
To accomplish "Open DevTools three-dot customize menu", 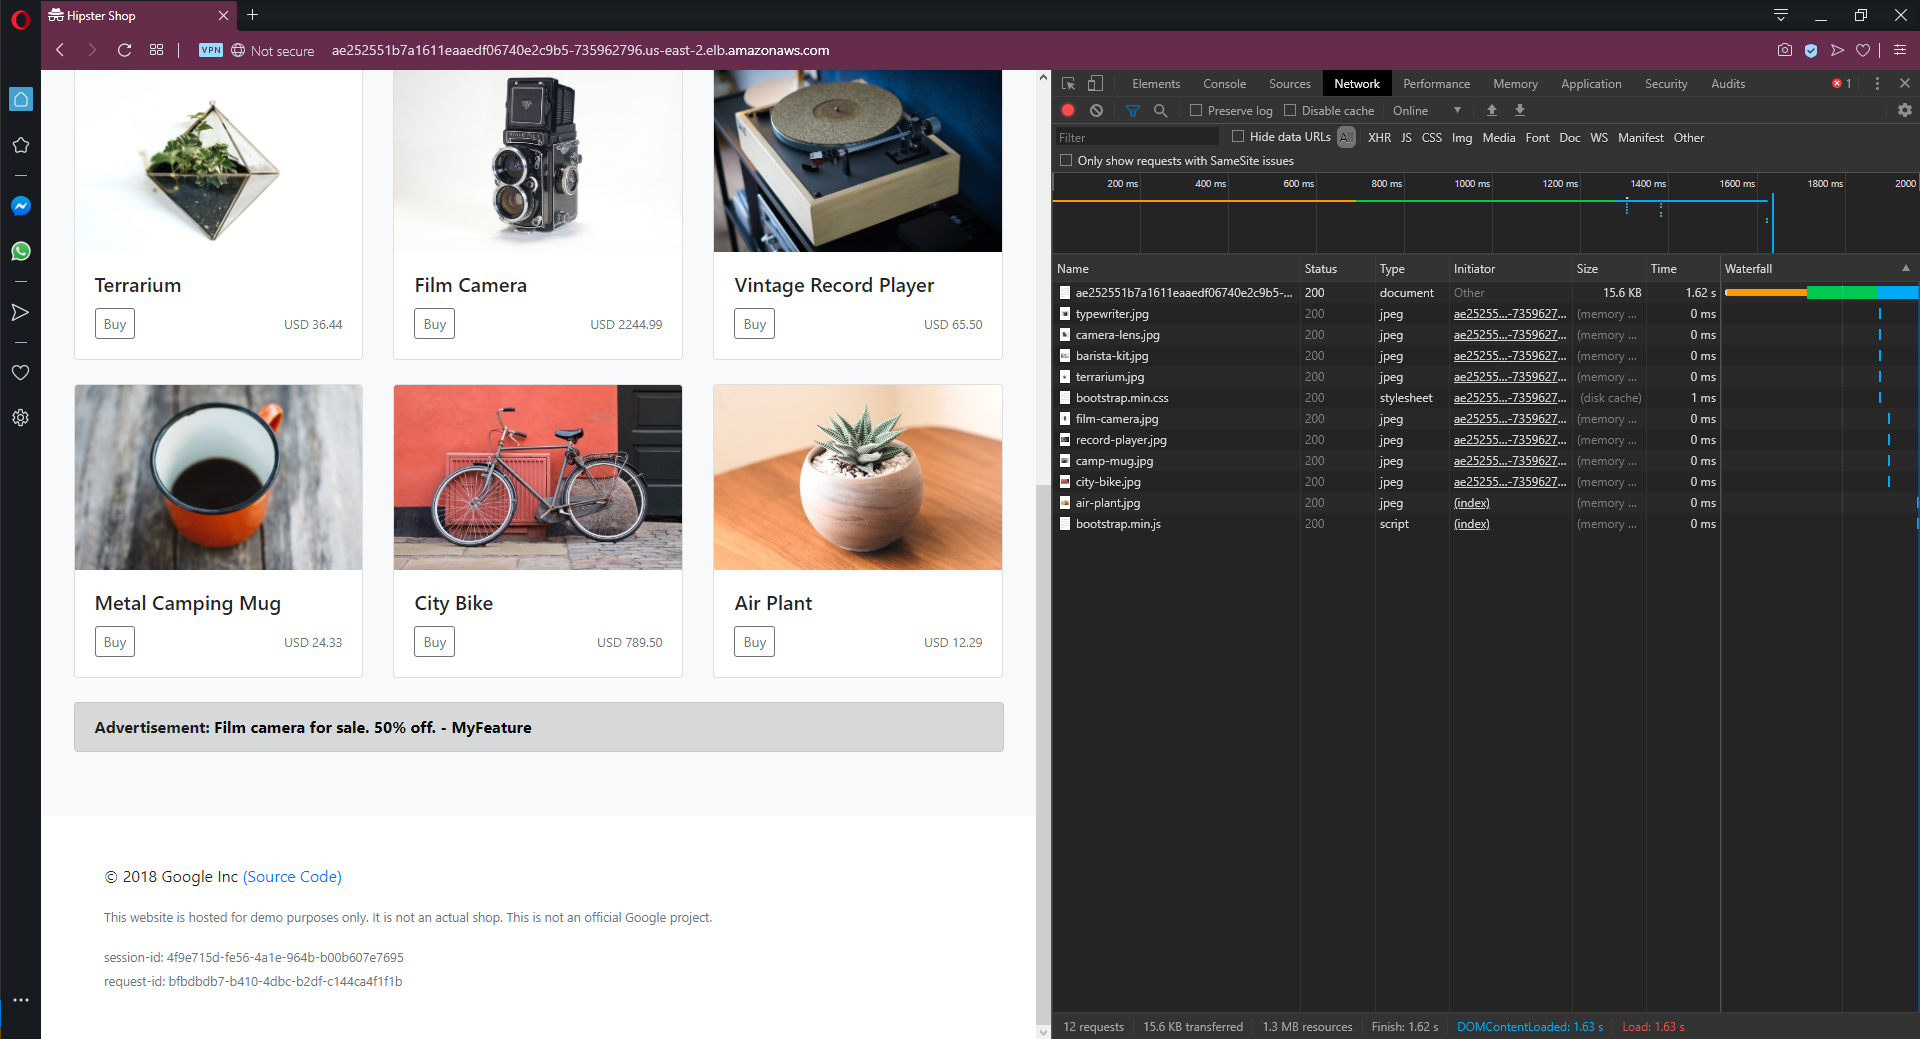I will [x=1877, y=84].
